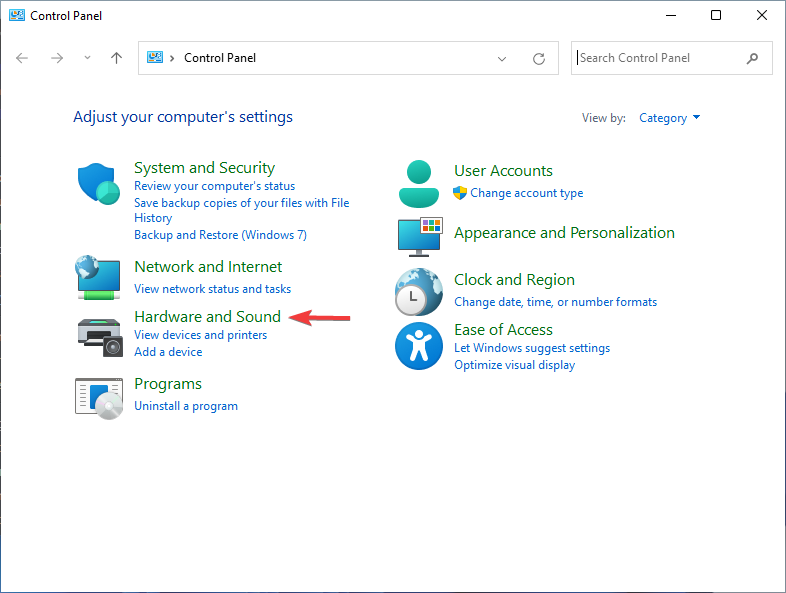Click Control Panel in the address breadcrumb

[x=220, y=58]
